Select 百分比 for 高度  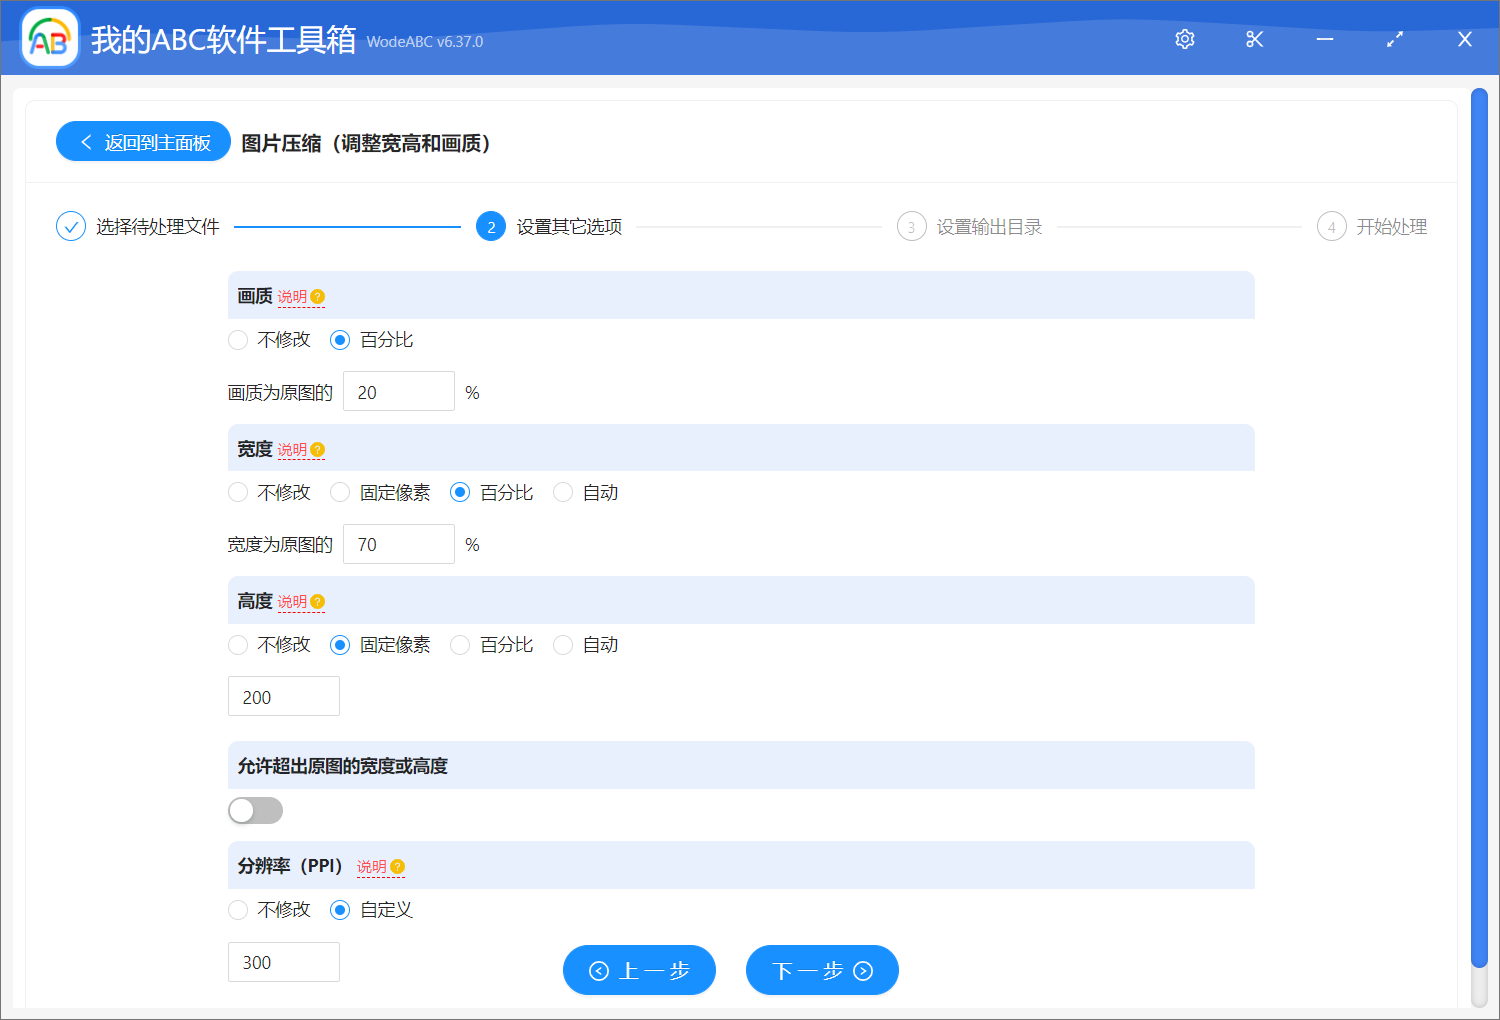tap(459, 645)
